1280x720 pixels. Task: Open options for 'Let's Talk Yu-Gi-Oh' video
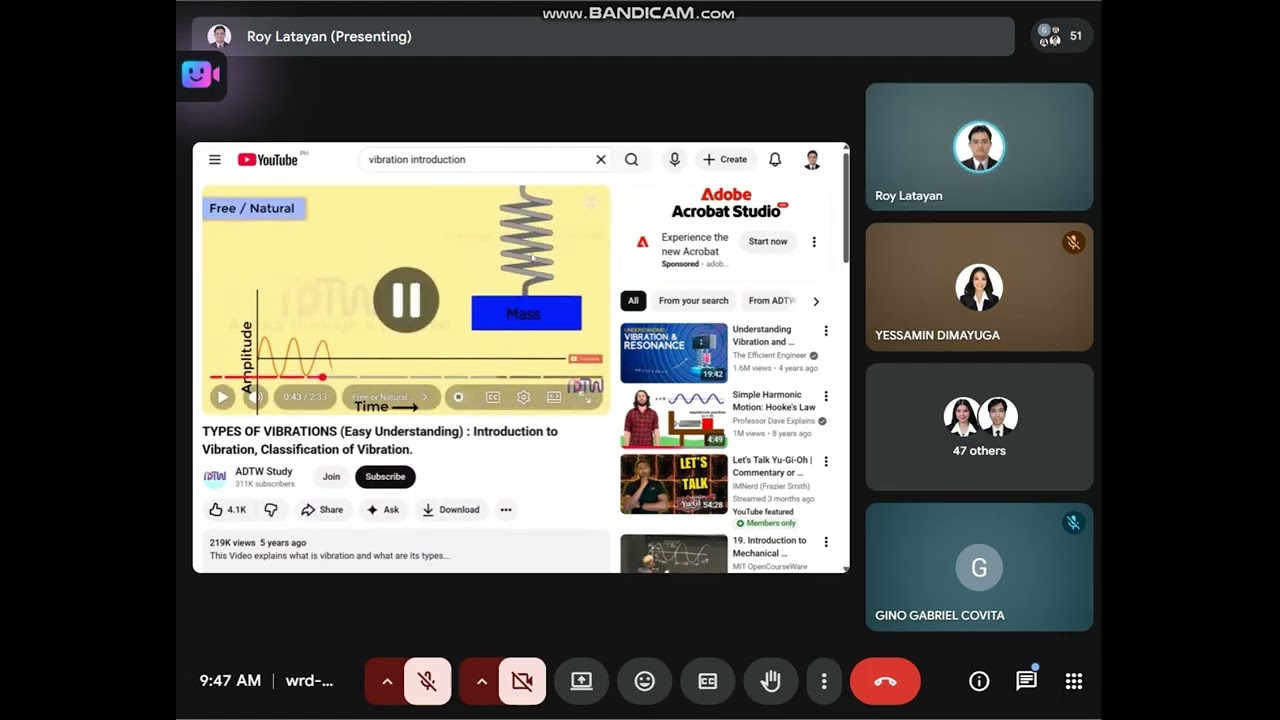pyautogui.click(x=826, y=462)
